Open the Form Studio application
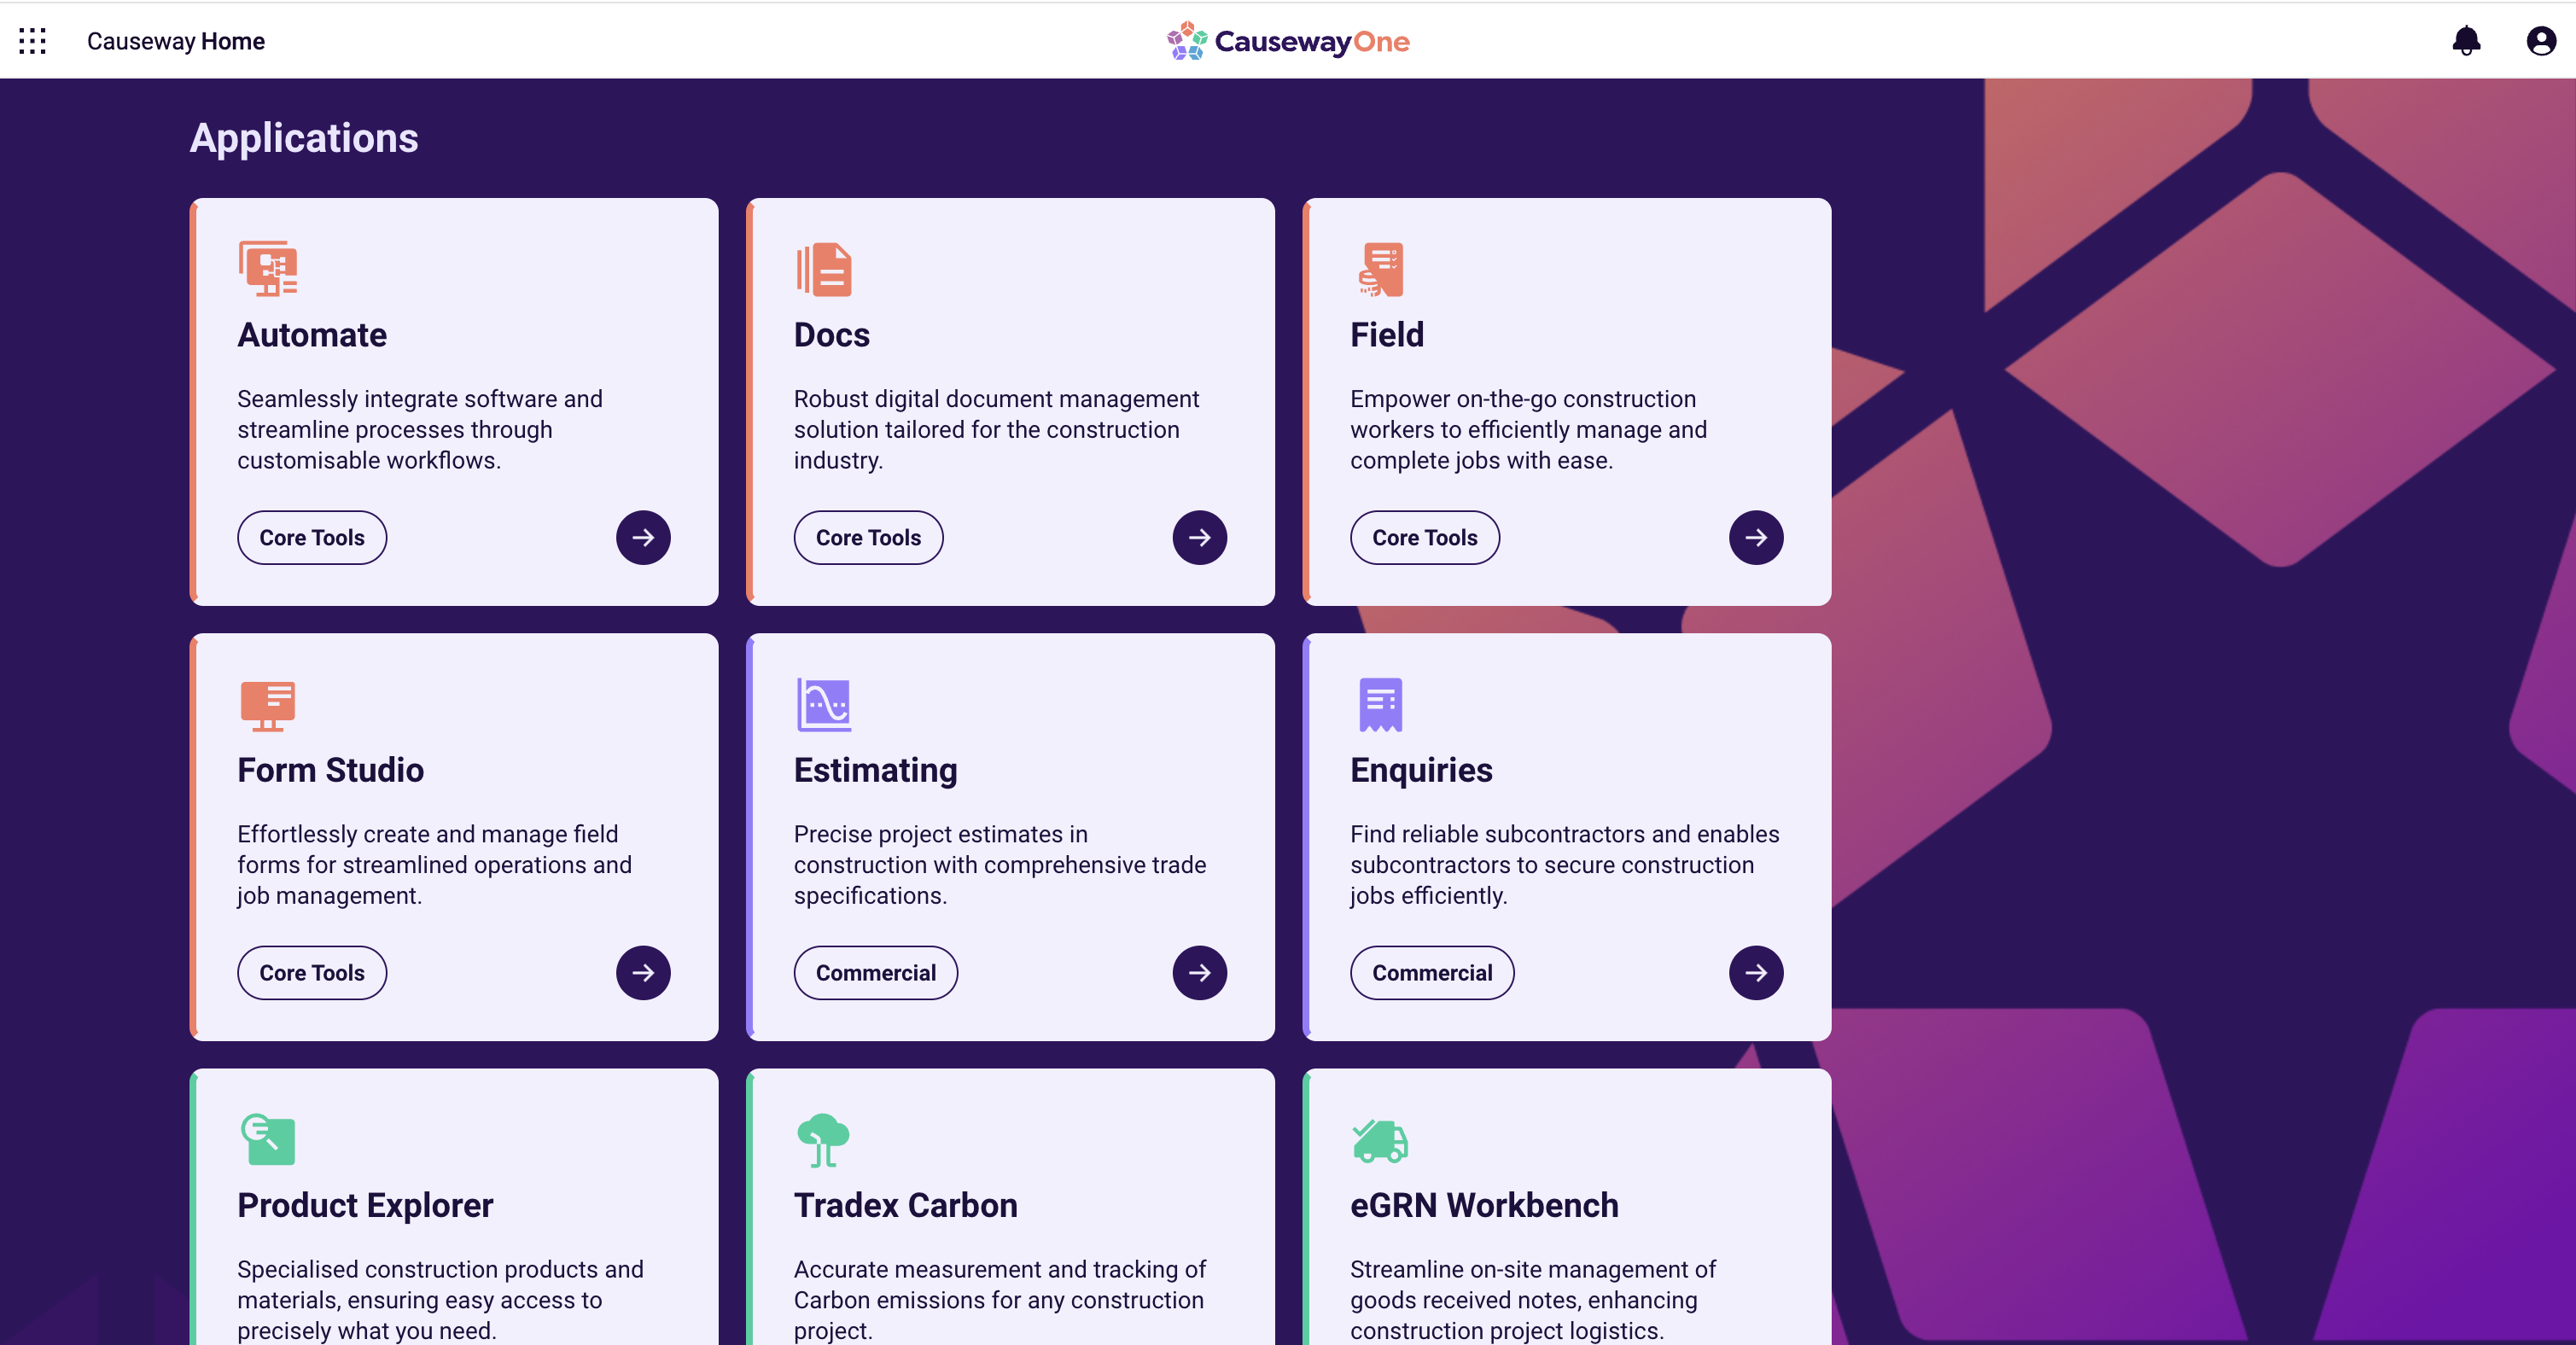This screenshot has height=1345, width=2576. 643,972
